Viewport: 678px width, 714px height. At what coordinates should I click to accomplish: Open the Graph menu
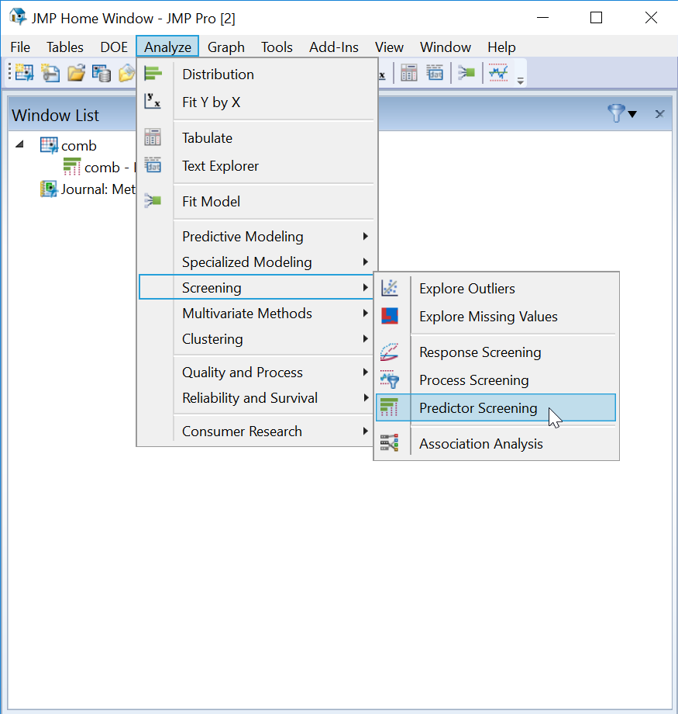tap(226, 47)
